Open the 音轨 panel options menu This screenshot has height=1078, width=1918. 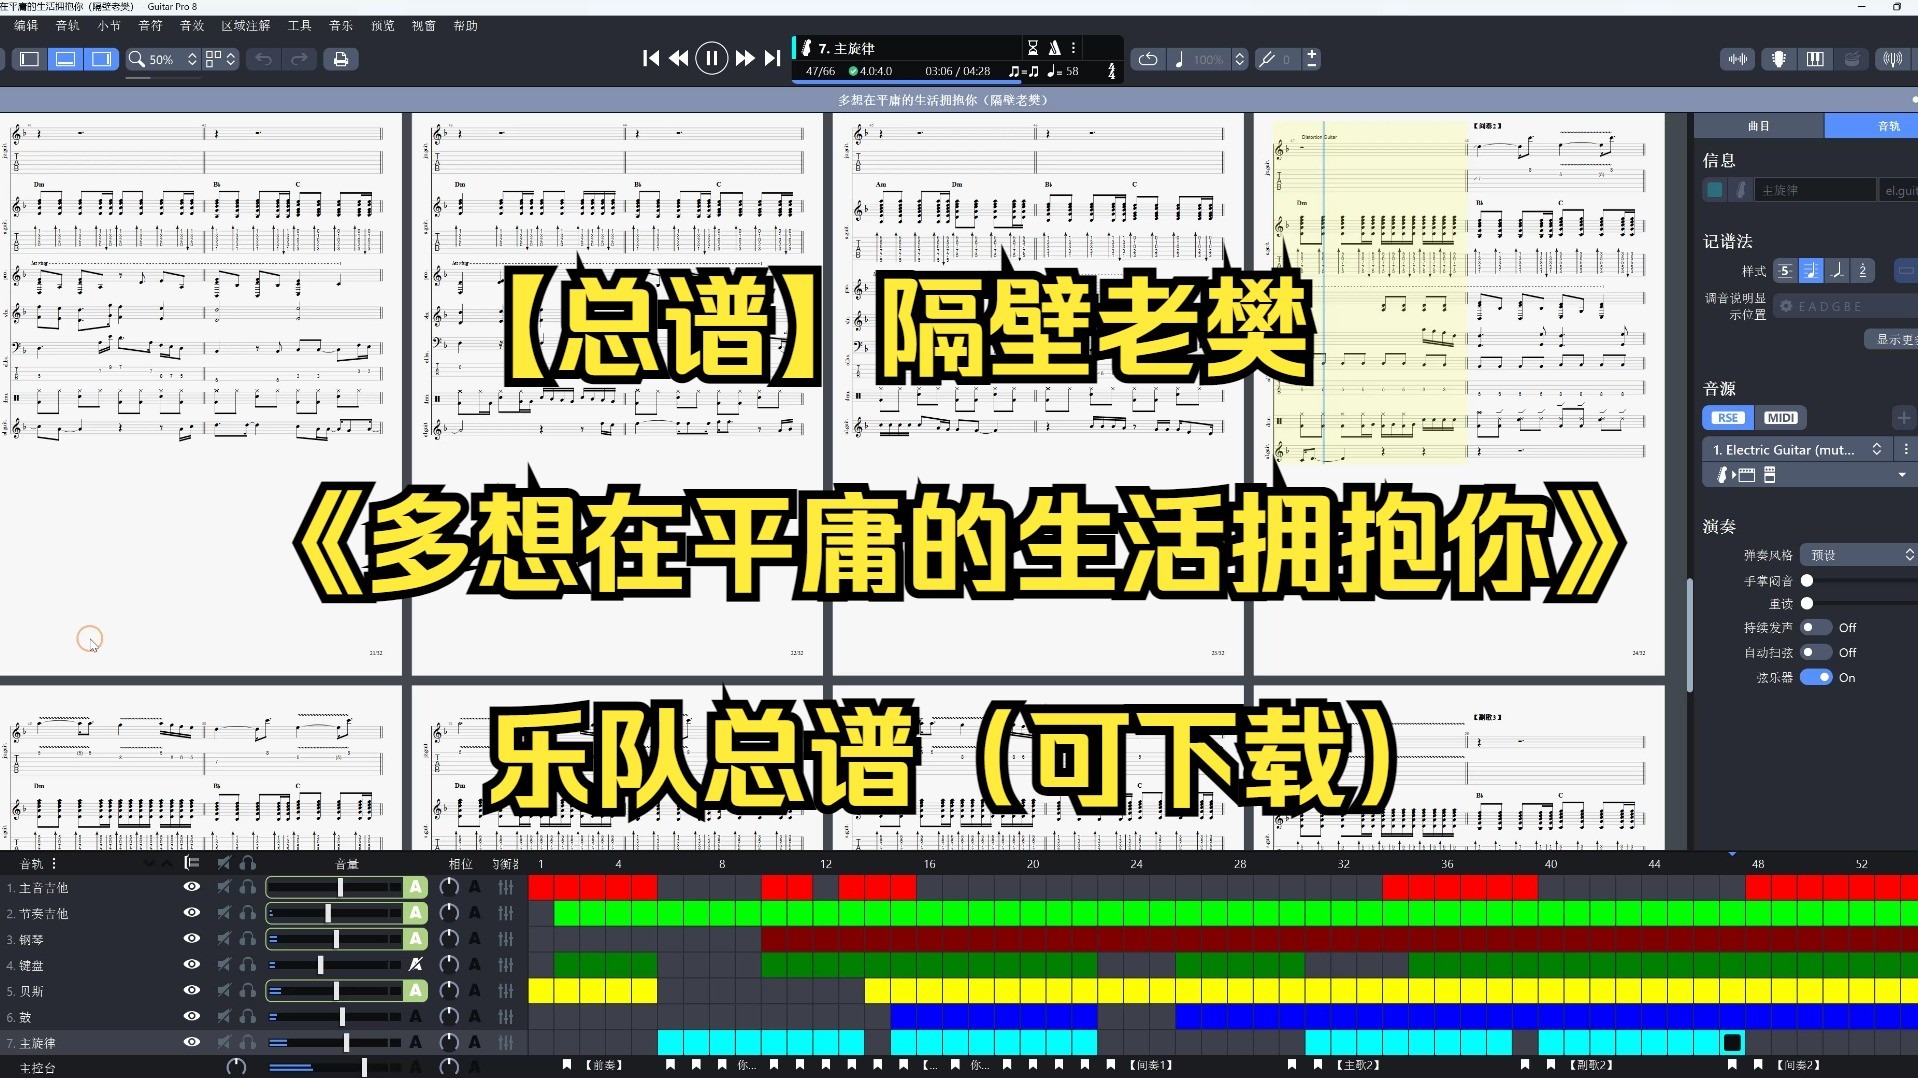54,863
